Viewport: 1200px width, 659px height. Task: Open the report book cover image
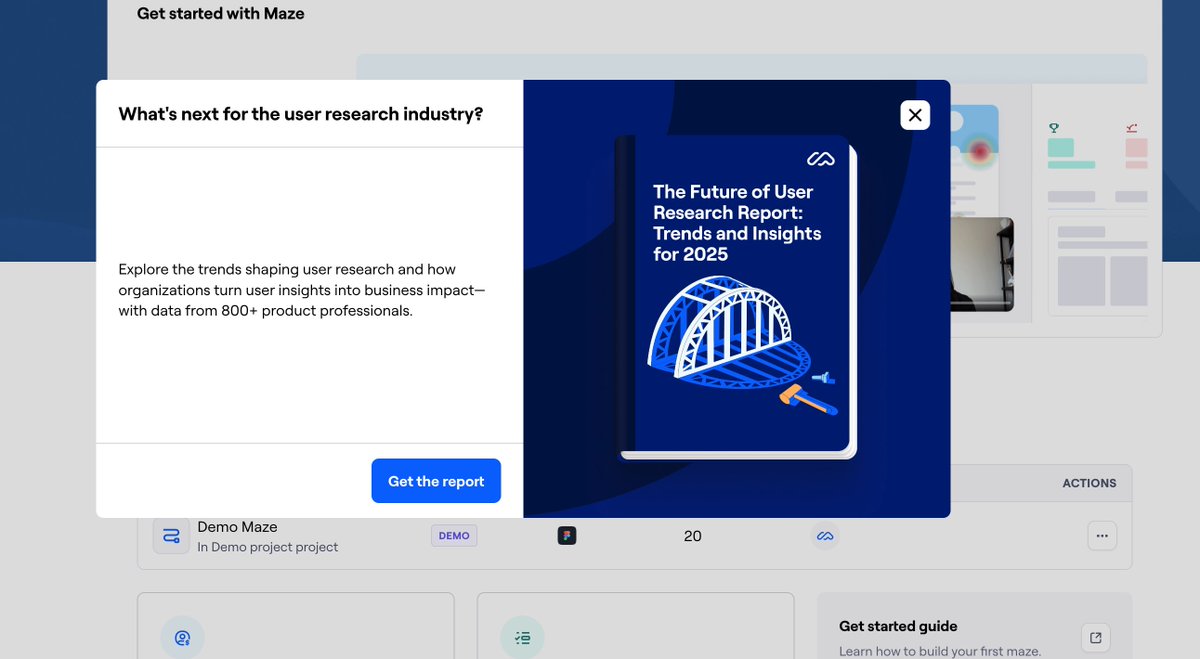coord(737,298)
